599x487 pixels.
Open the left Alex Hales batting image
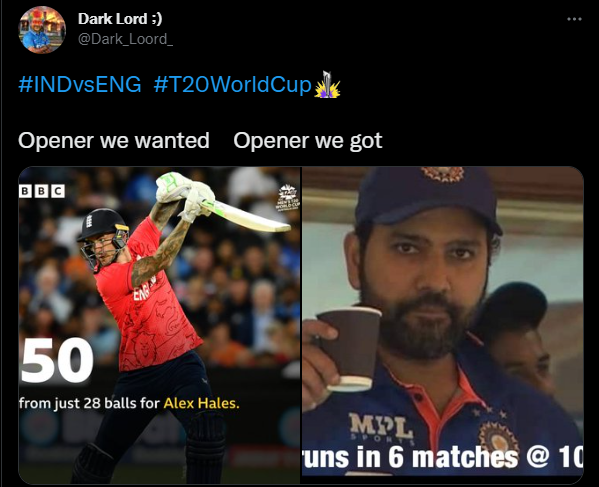coord(160,325)
